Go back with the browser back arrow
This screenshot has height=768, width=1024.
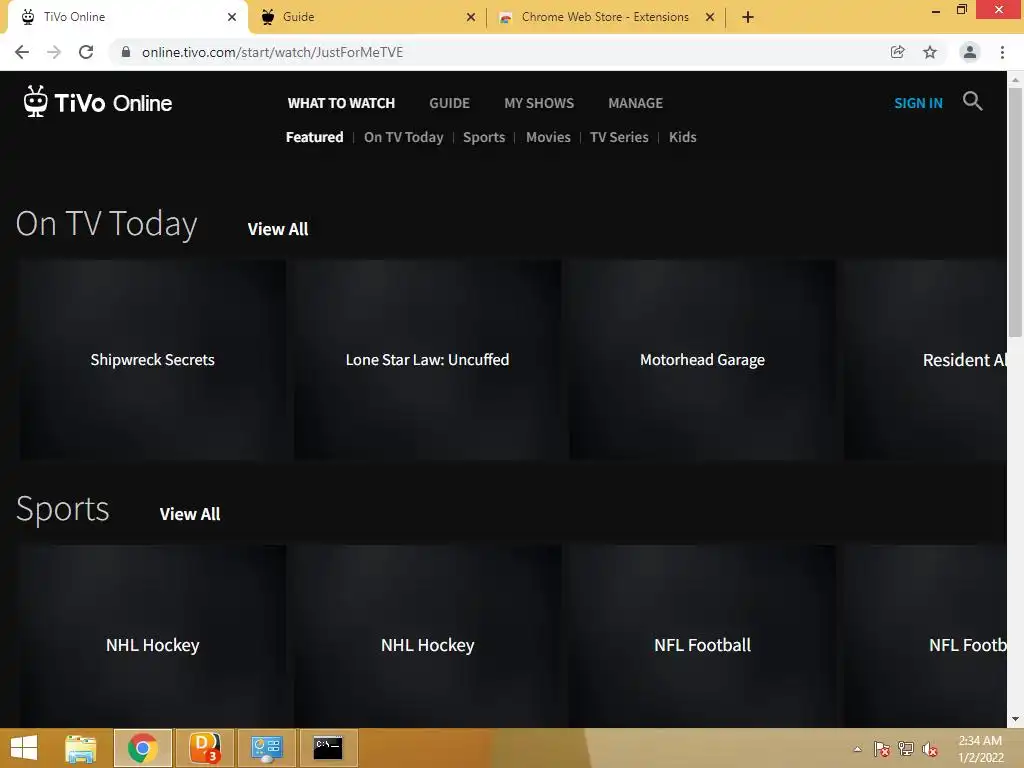(x=22, y=52)
